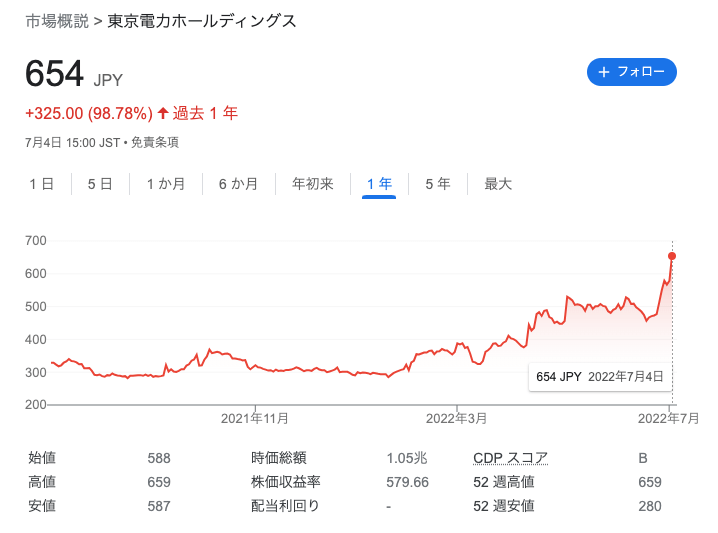Switch to the 6 か月 range tab
The image size is (718, 533).
pyautogui.click(x=238, y=184)
